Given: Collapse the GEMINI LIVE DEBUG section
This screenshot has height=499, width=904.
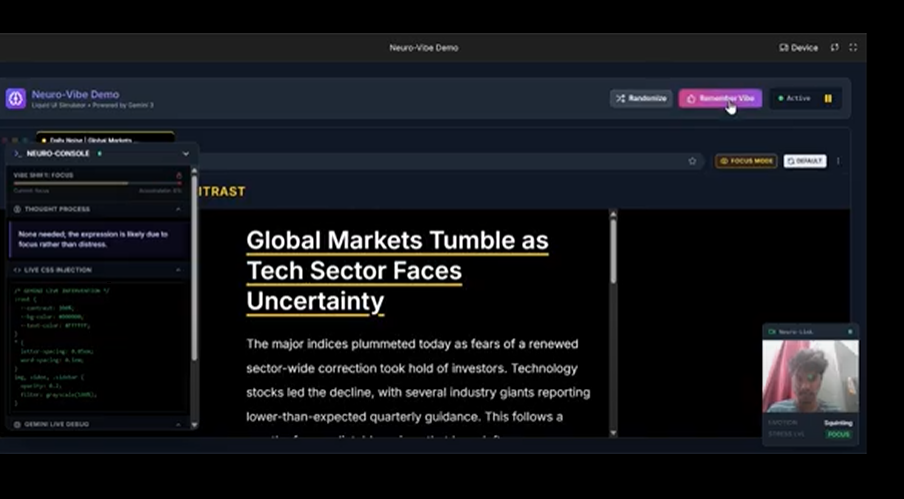Looking at the screenshot, I should click(178, 425).
